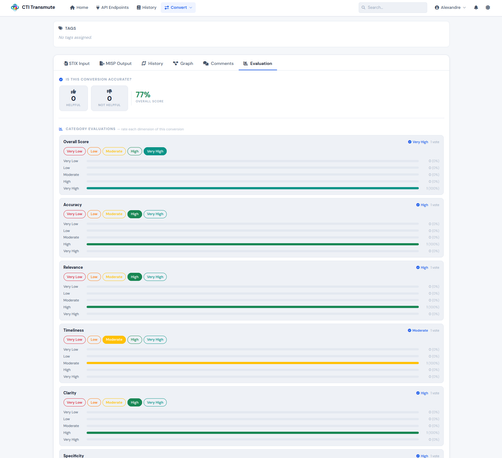Rate Clarity as Moderate

pyautogui.click(x=114, y=402)
